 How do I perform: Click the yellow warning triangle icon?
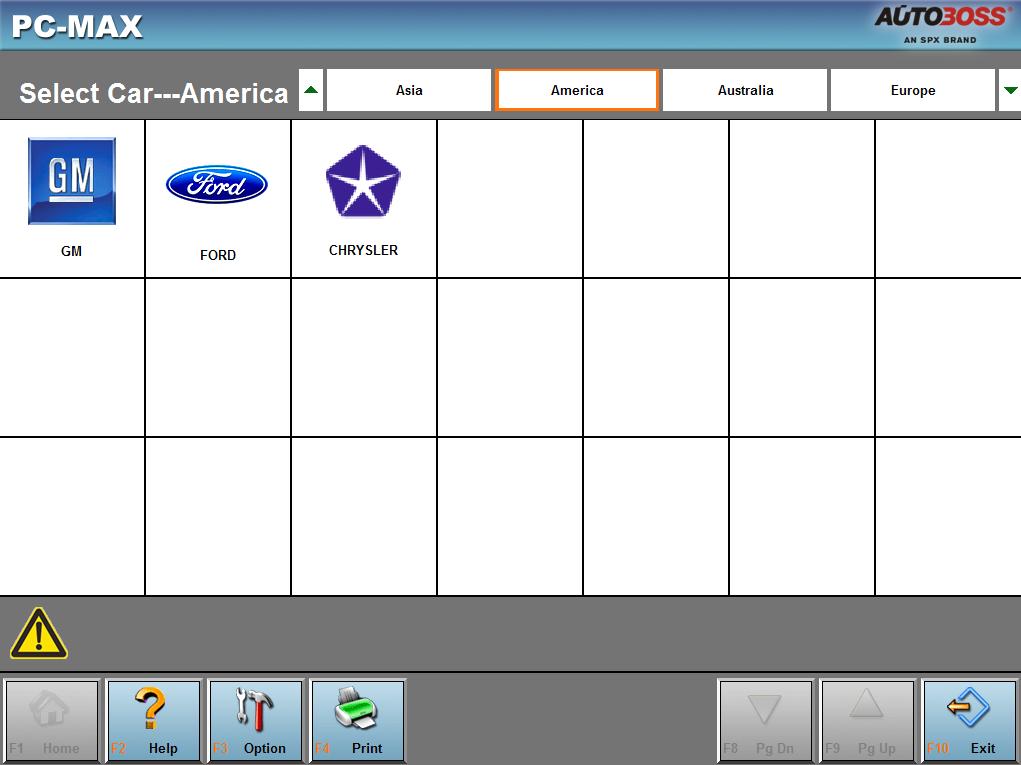pos(38,633)
